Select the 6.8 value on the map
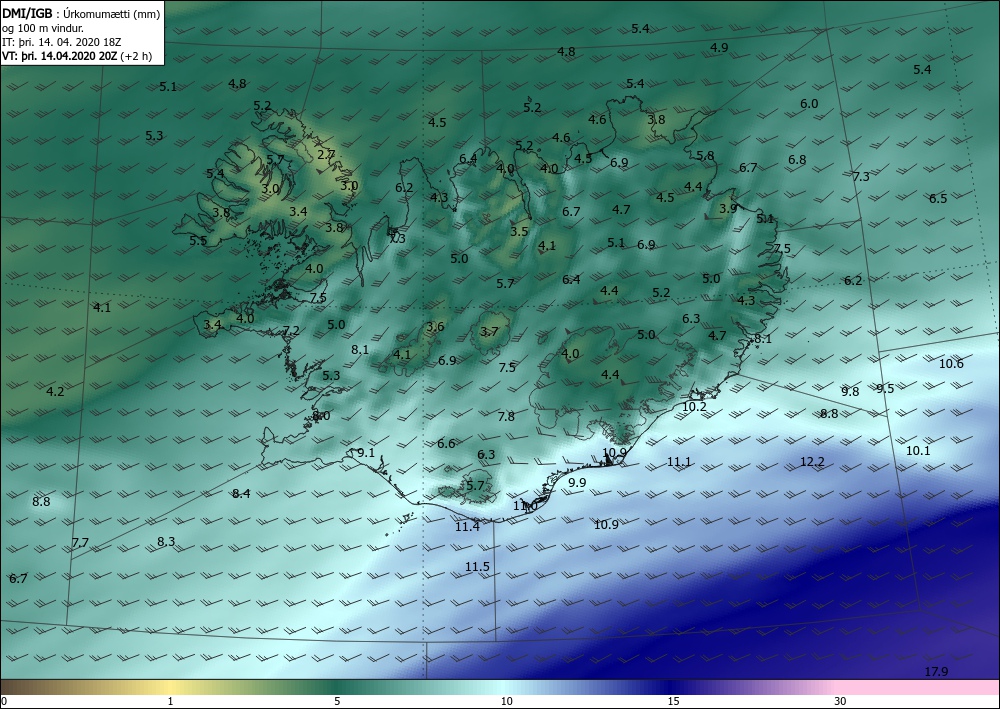 tap(797, 160)
